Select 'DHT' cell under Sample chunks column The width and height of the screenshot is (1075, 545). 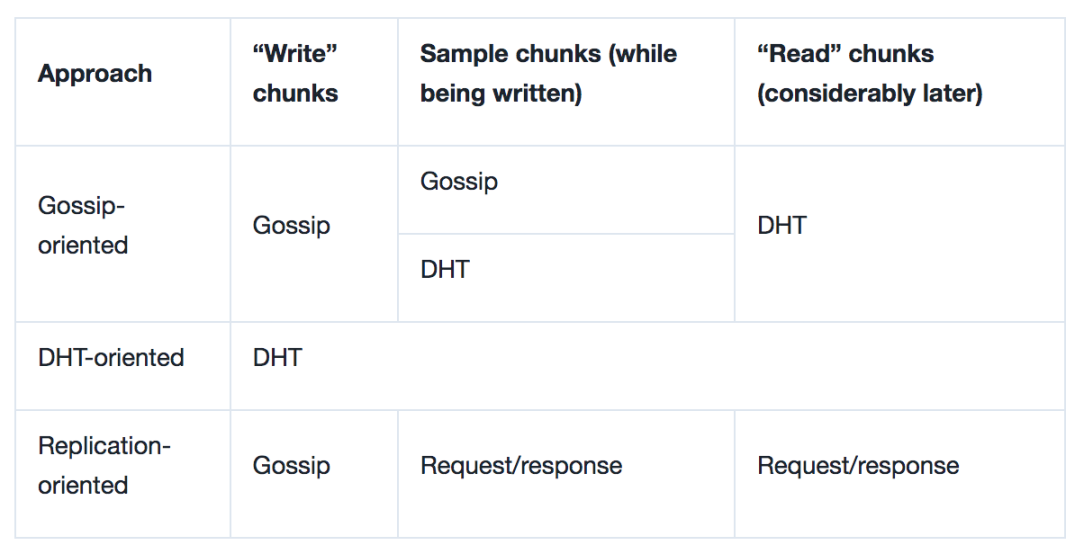pyautogui.click(x=445, y=270)
